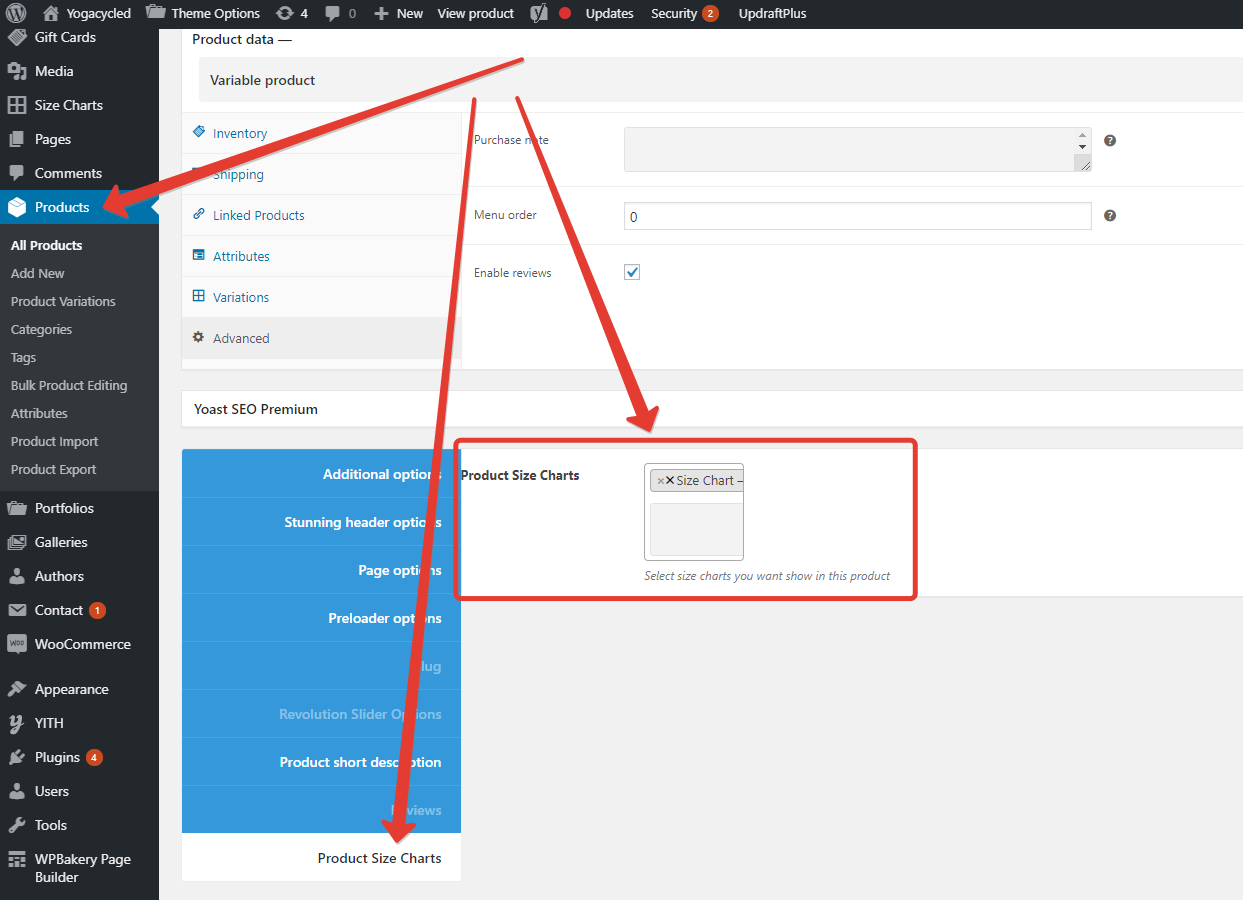
Task: Click the WordPress logo icon
Action: (x=15, y=13)
